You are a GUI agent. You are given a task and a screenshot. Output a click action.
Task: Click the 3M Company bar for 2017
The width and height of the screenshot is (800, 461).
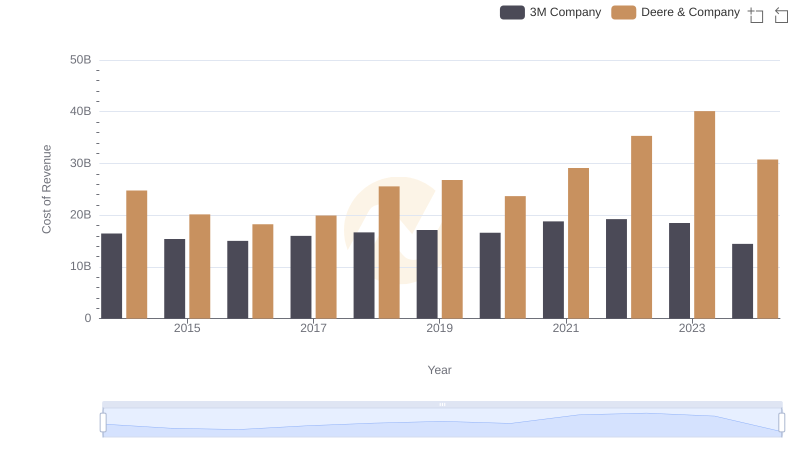pos(301,277)
